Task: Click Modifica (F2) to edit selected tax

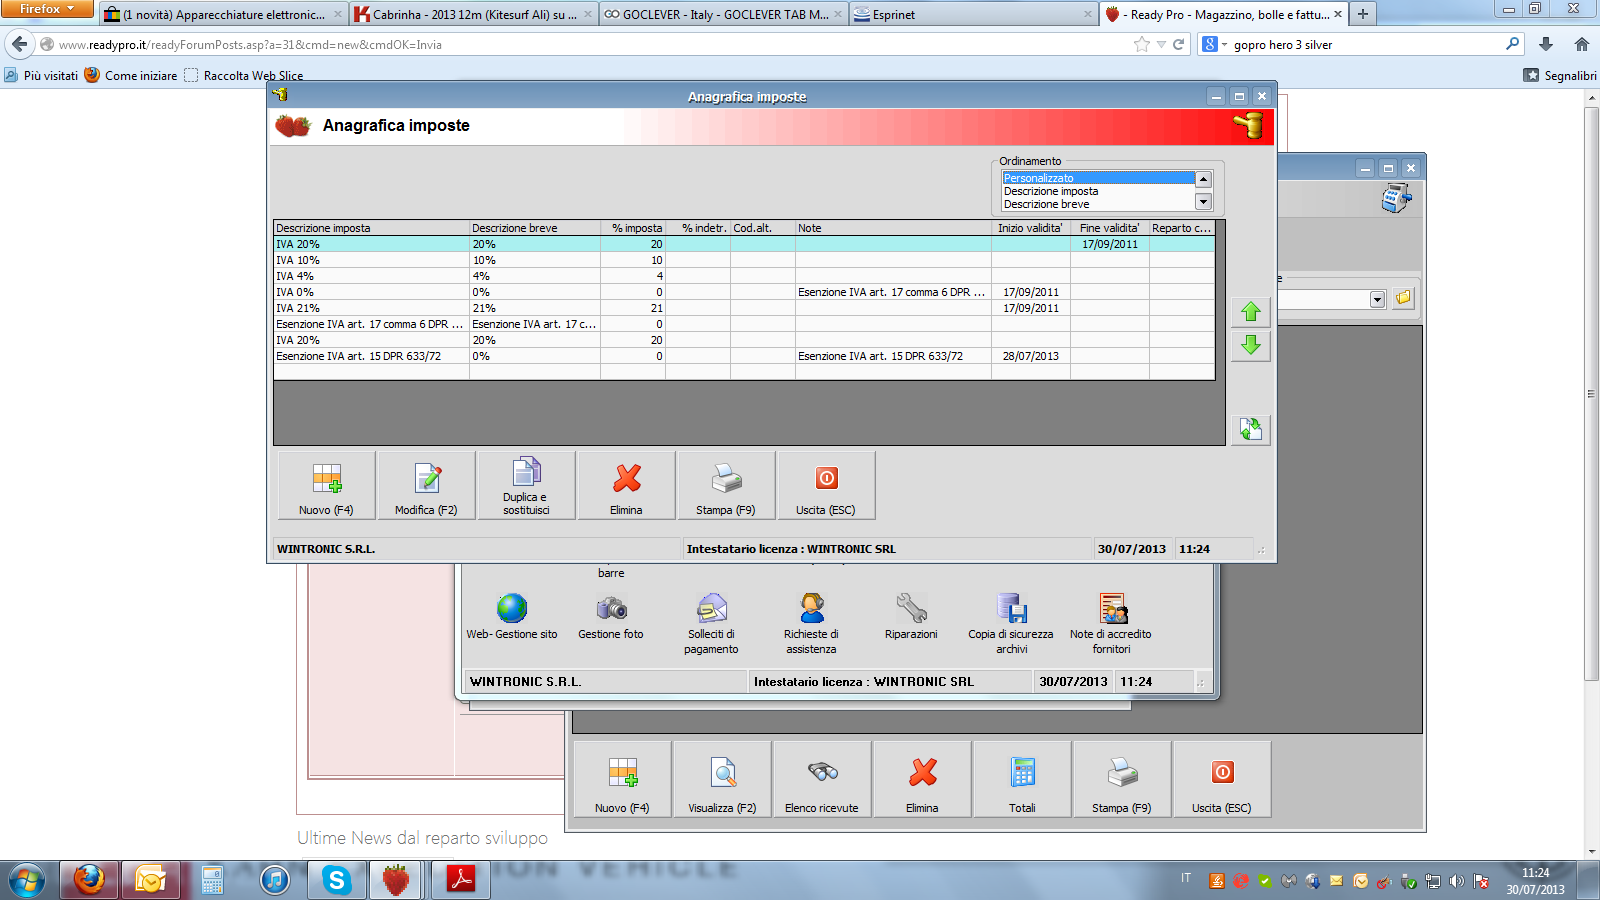Action: pyautogui.click(x=427, y=485)
